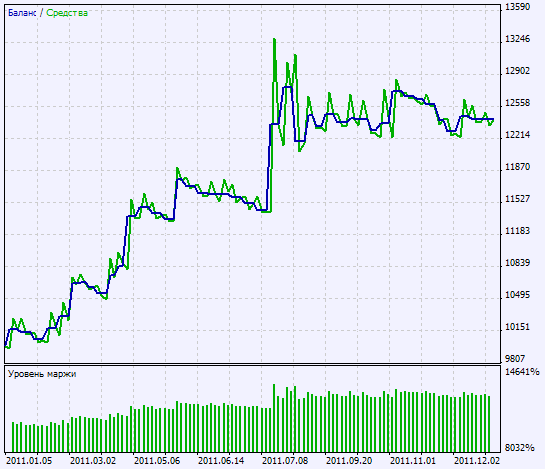Click the 14641% margin level label
This screenshot has height=469, width=545.
522,372
